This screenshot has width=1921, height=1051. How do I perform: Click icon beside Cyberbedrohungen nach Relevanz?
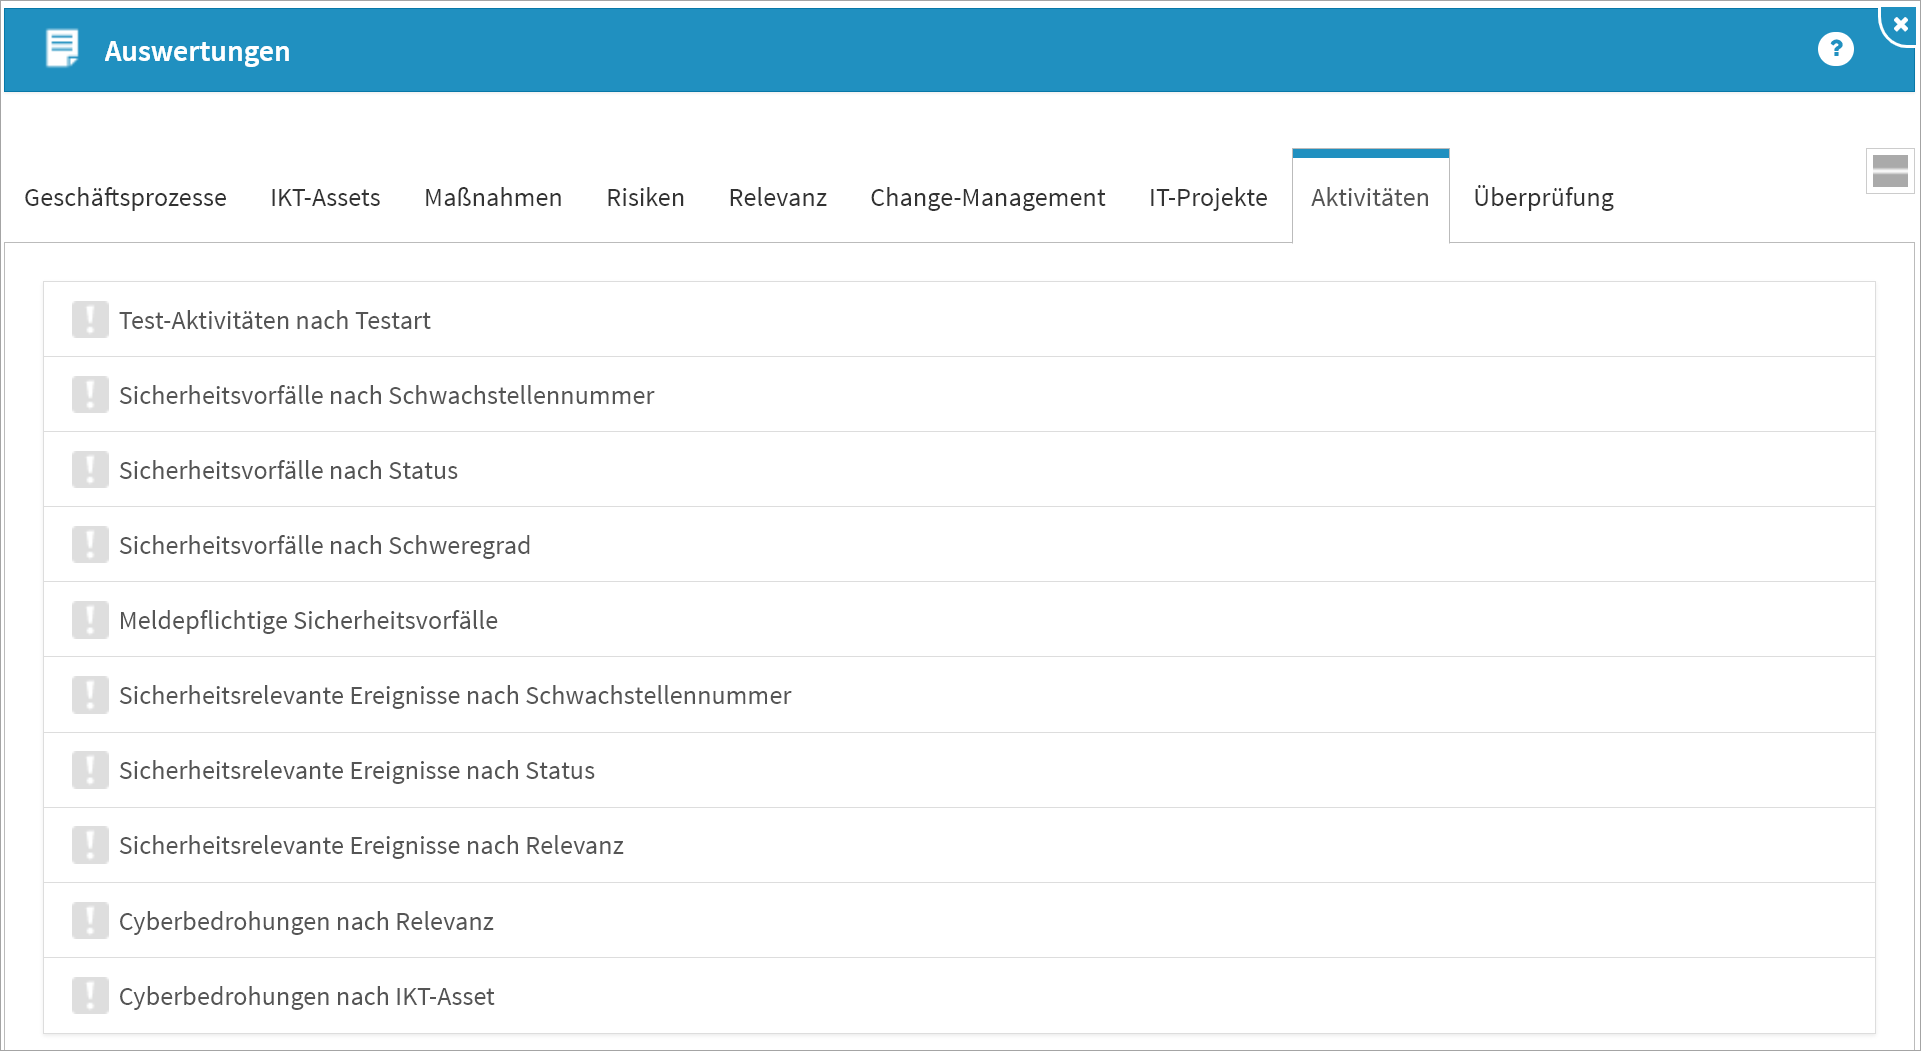tap(90, 921)
